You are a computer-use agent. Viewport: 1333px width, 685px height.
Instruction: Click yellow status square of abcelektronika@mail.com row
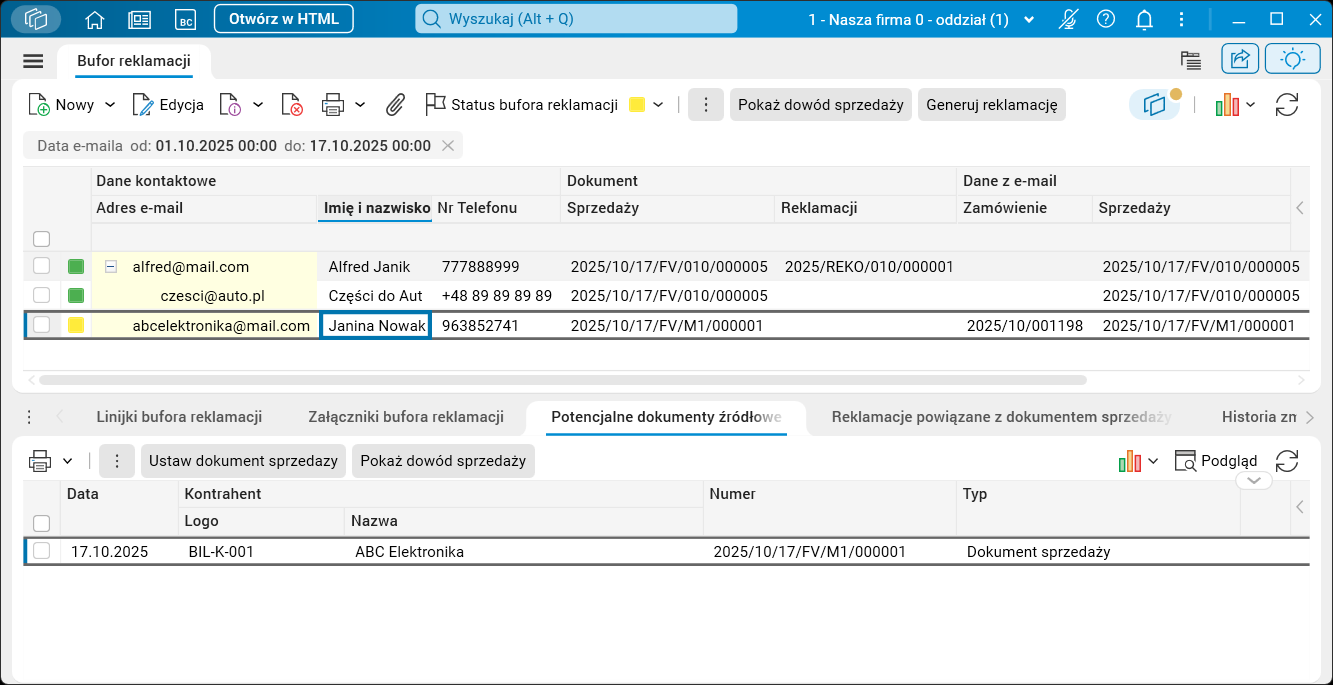tap(76, 325)
